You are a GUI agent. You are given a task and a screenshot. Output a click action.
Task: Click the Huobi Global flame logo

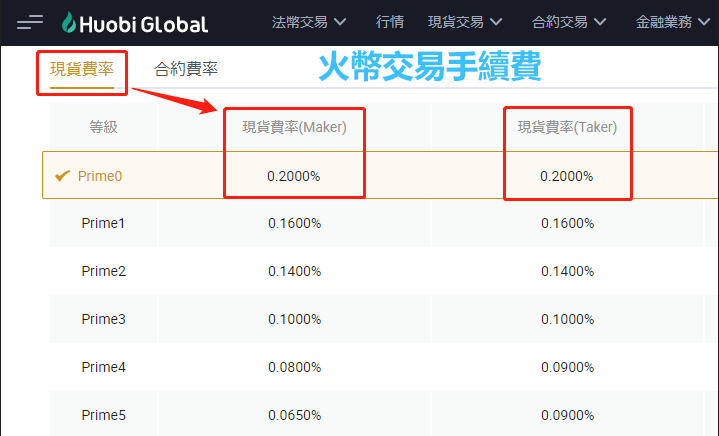(x=69, y=23)
